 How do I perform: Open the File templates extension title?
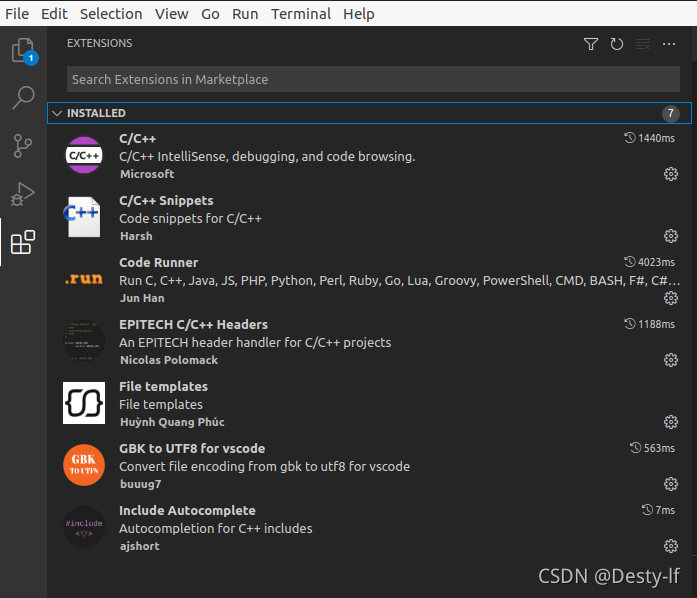coord(163,386)
